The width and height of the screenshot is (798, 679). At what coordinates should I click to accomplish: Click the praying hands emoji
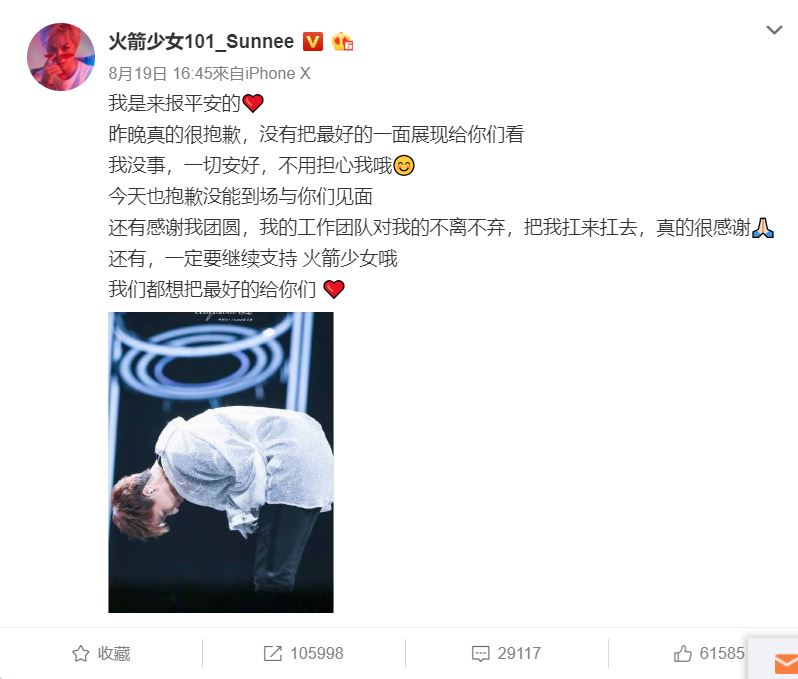click(x=762, y=228)
